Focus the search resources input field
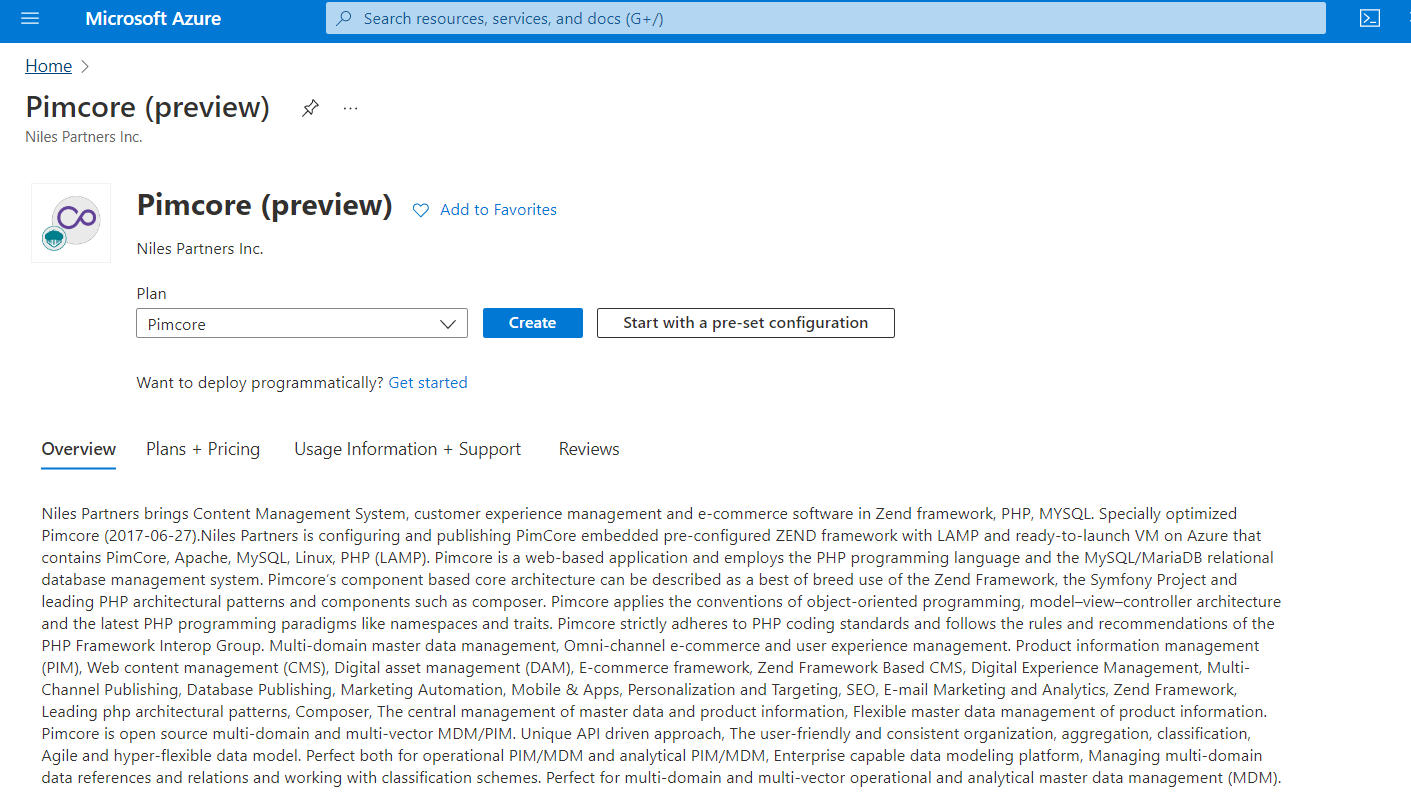 point(830,18)
